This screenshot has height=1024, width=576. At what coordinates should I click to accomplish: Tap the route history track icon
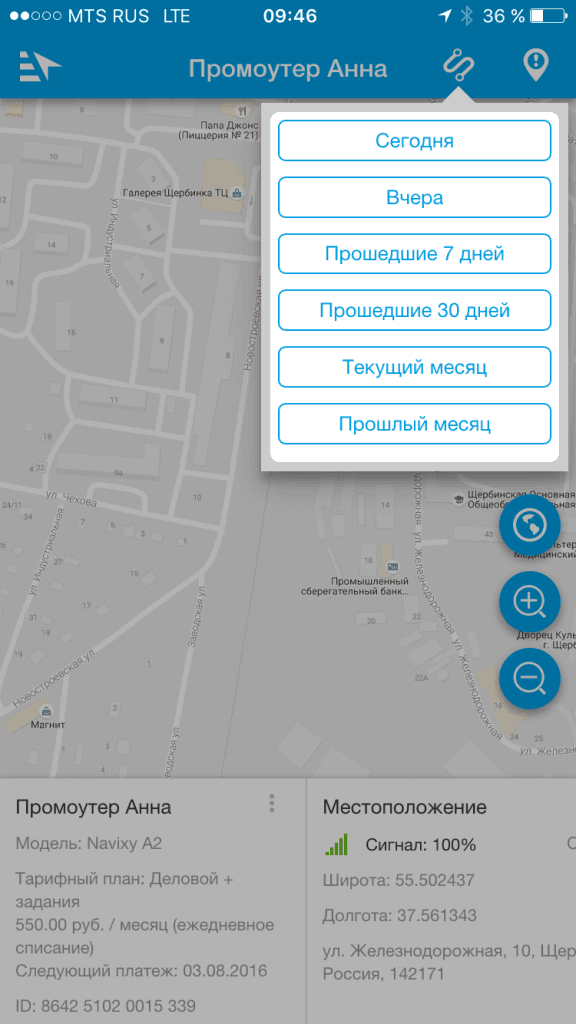[x=458, y=66]
